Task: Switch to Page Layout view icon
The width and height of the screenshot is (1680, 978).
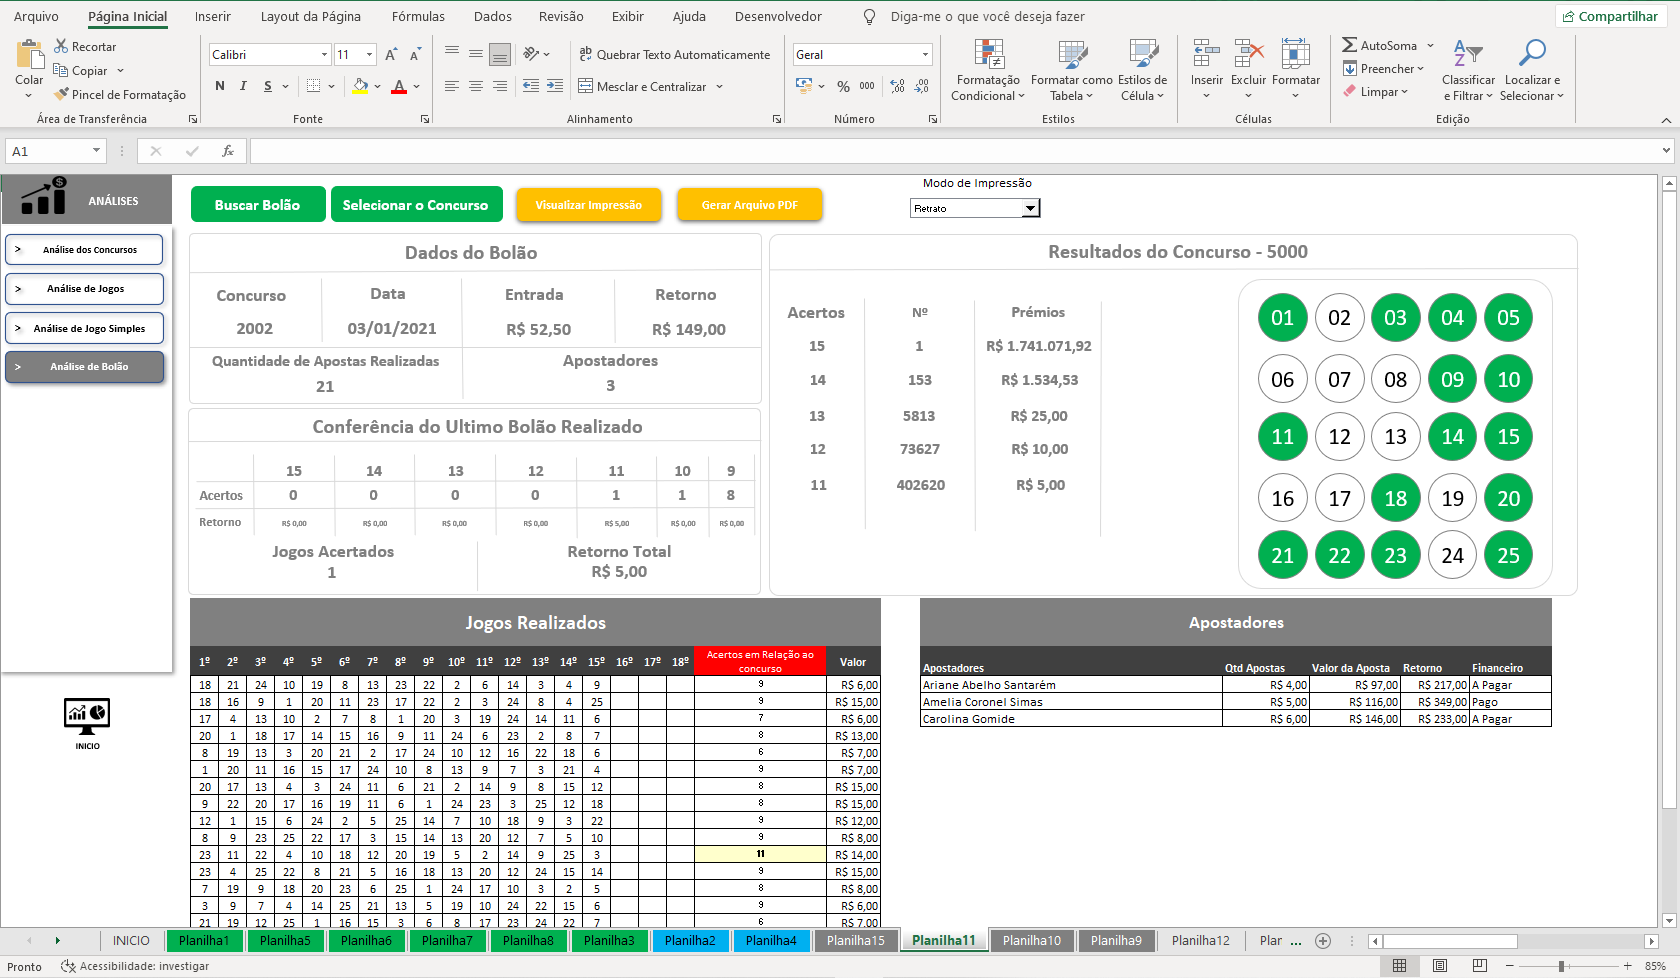Action: point(1439,966)
